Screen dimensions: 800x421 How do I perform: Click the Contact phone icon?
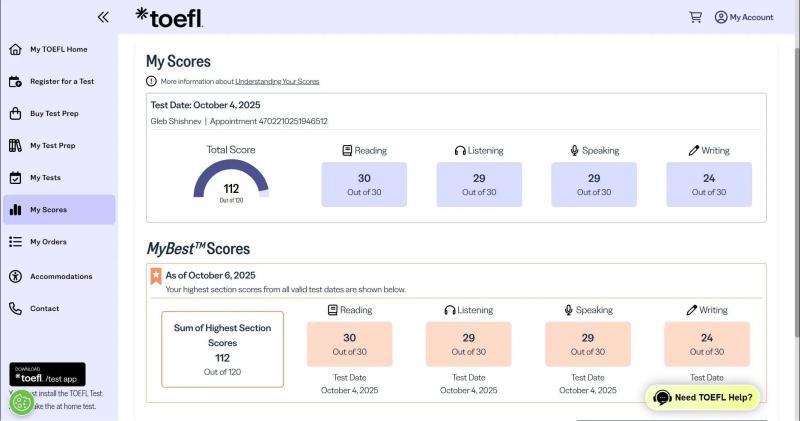tap(15, 309)
